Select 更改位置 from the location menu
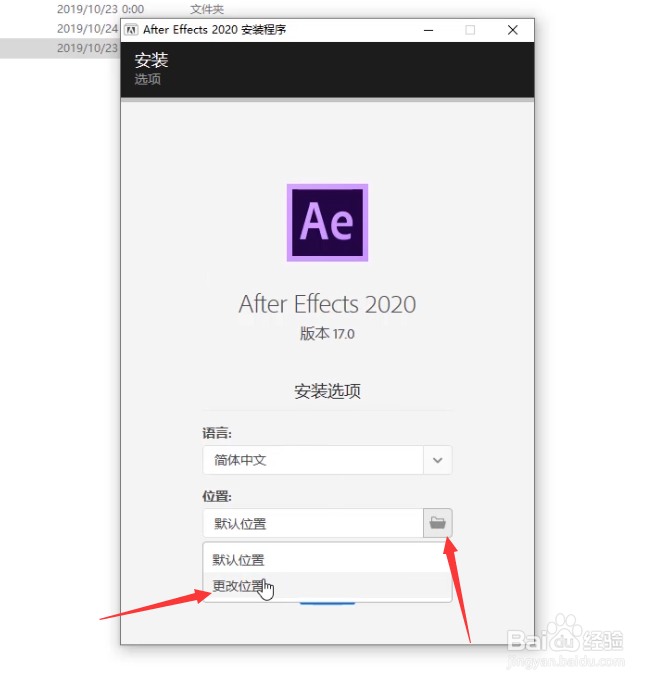Screen dimensions: 661x684 [327, 585]
